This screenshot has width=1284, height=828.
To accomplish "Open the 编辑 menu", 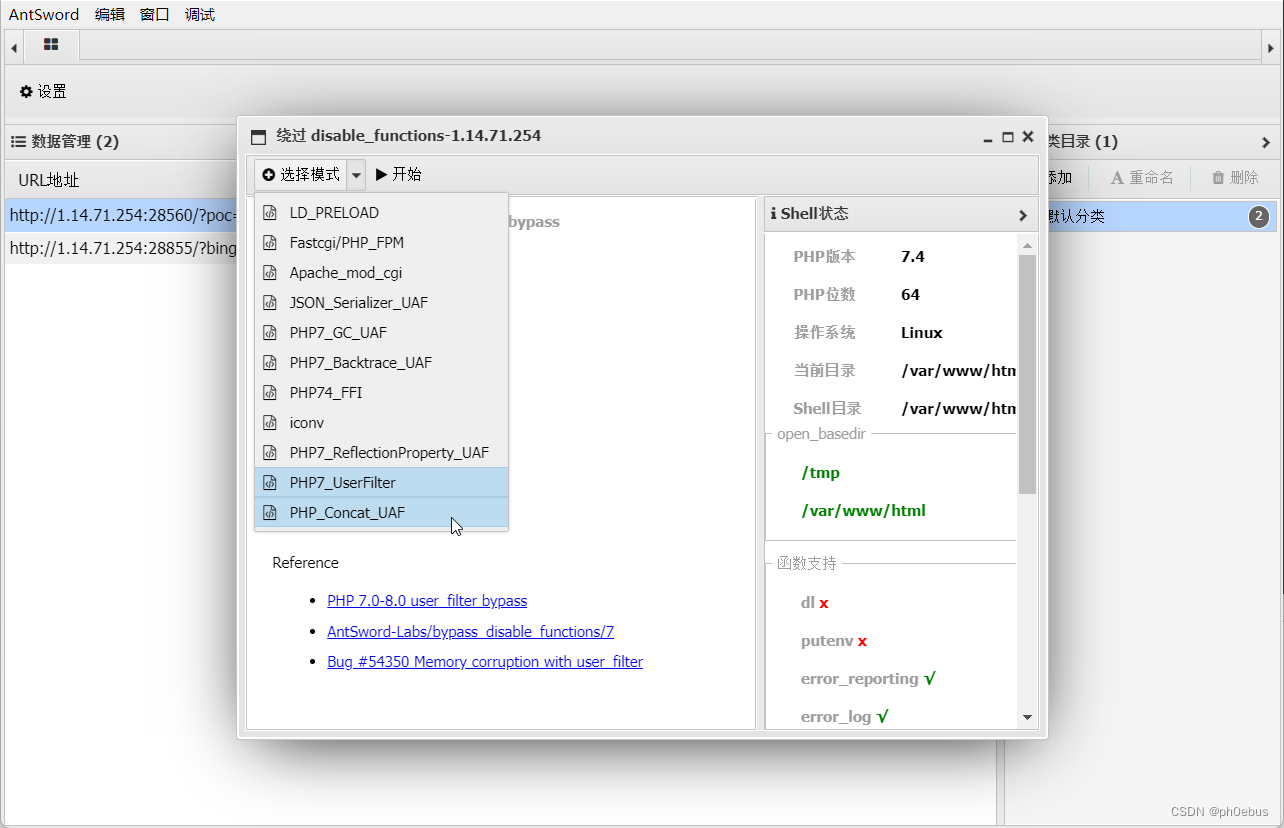I will click(x=110, y=14).
